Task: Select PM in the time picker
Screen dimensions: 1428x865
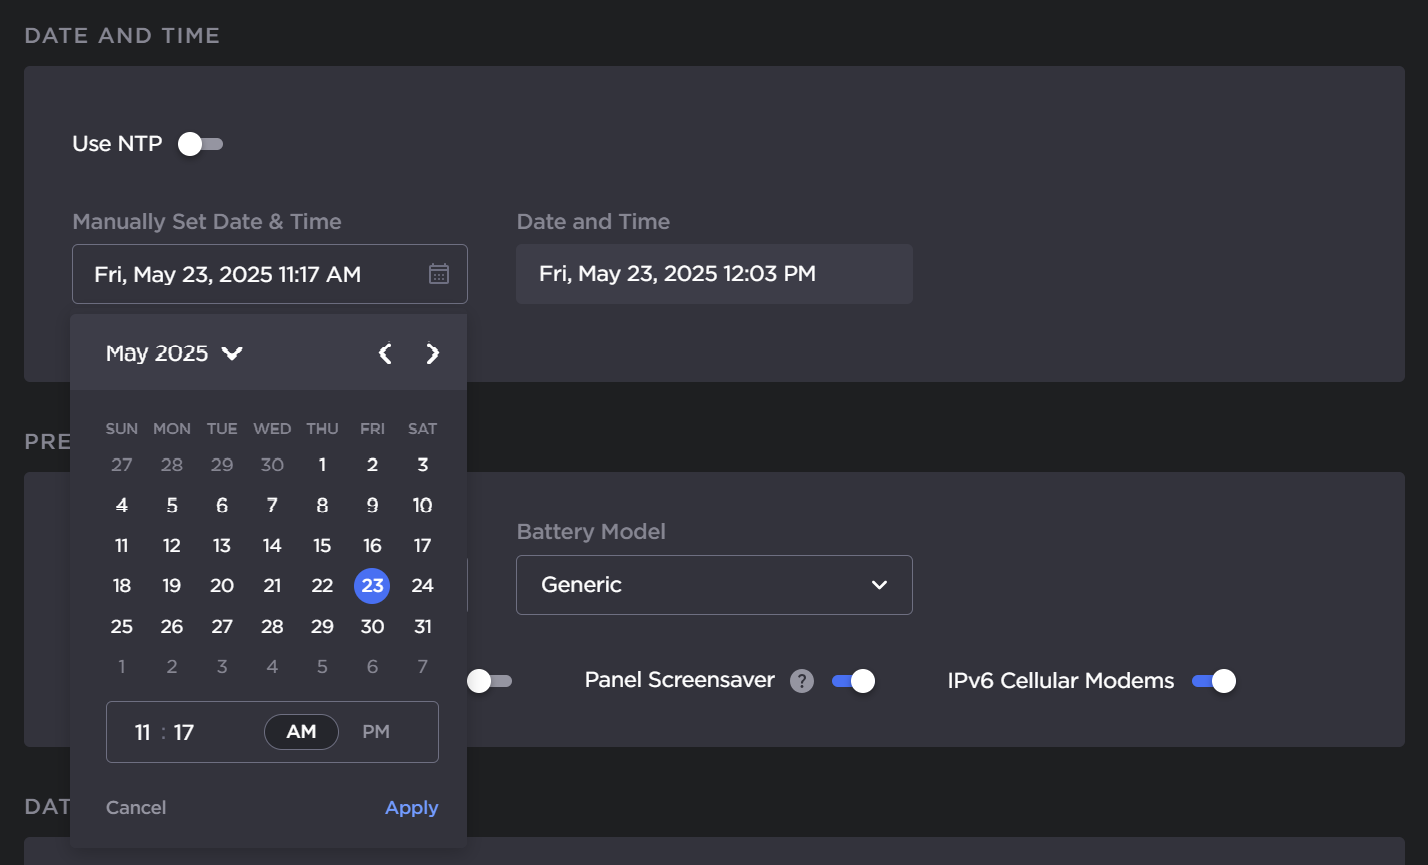Action: [x=376, y=732]
